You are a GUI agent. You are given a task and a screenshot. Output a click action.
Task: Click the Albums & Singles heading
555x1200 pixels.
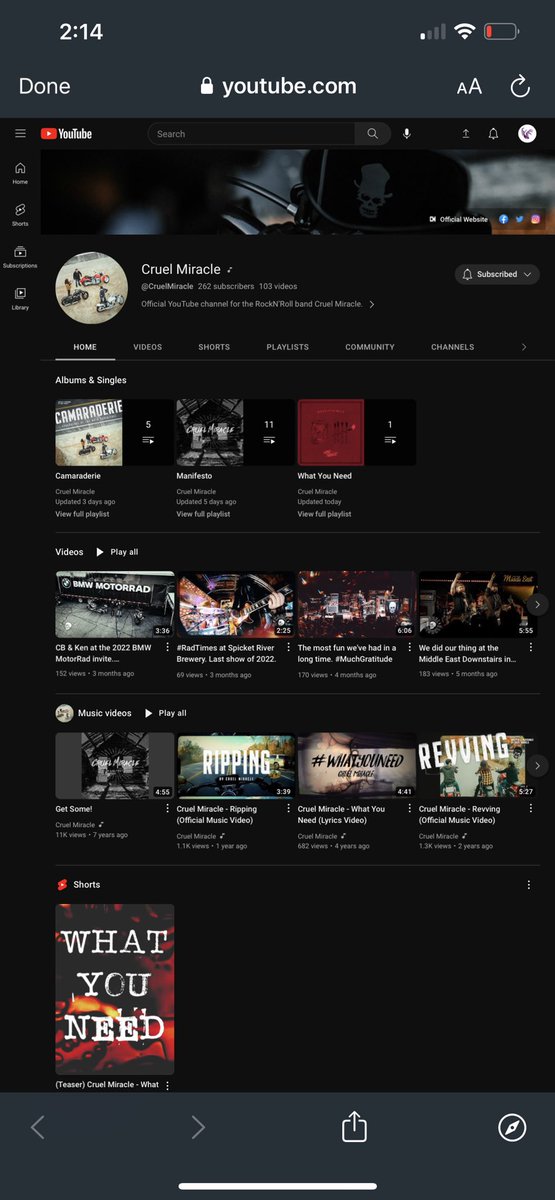tap(91, 380)
